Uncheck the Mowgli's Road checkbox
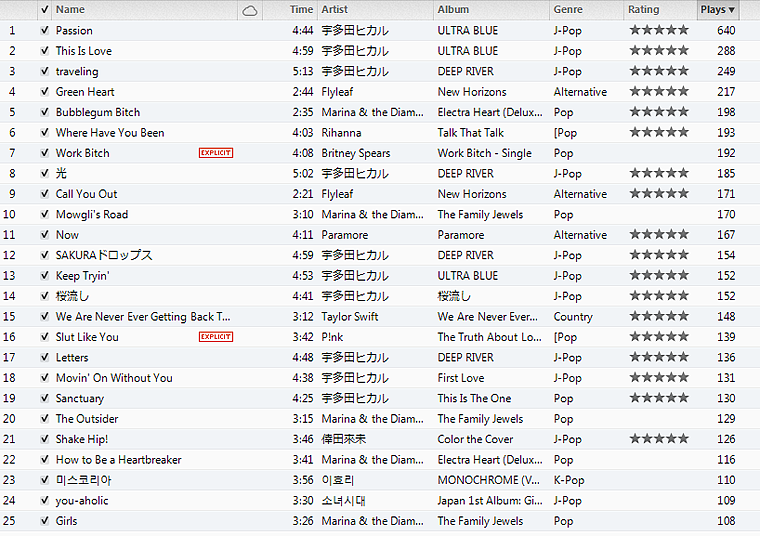 (x=45, y=214)
